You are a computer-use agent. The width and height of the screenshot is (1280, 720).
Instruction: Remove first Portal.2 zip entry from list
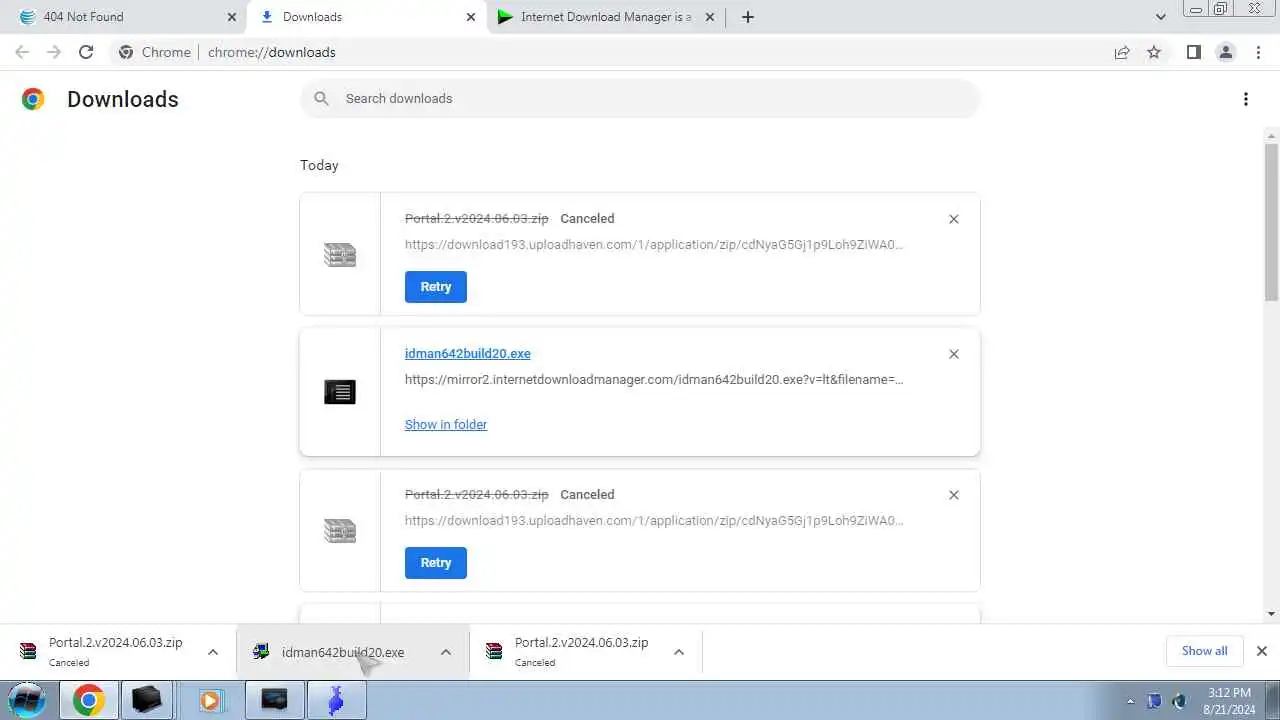(x=954, y=219)
